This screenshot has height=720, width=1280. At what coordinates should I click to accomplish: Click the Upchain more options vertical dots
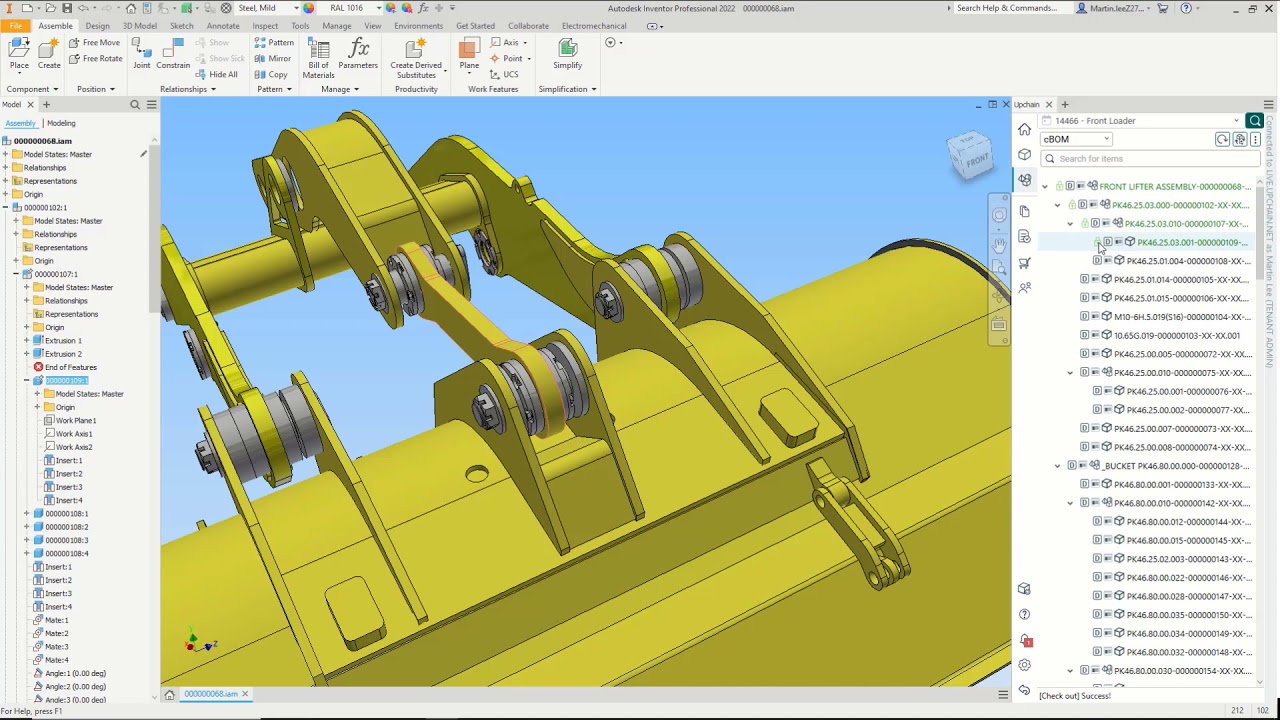[1256, 139]
